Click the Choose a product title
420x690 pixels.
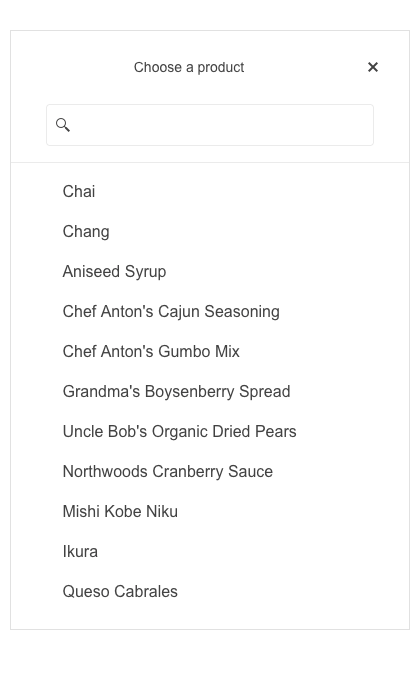click(189, 67)
